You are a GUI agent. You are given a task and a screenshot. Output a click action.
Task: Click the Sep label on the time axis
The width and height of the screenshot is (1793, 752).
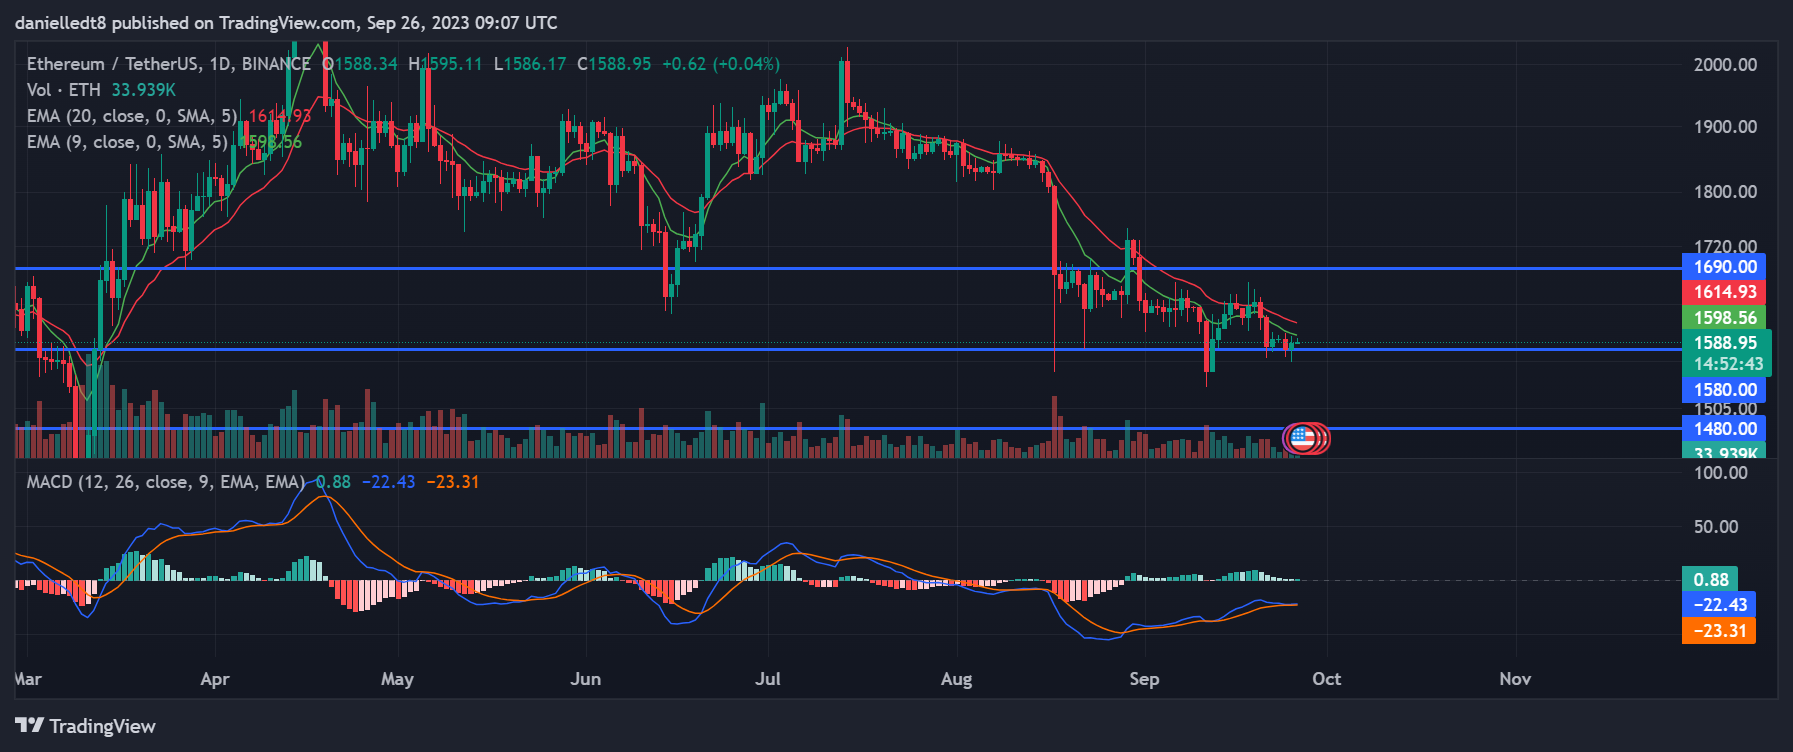click(x=1144, y=679)
